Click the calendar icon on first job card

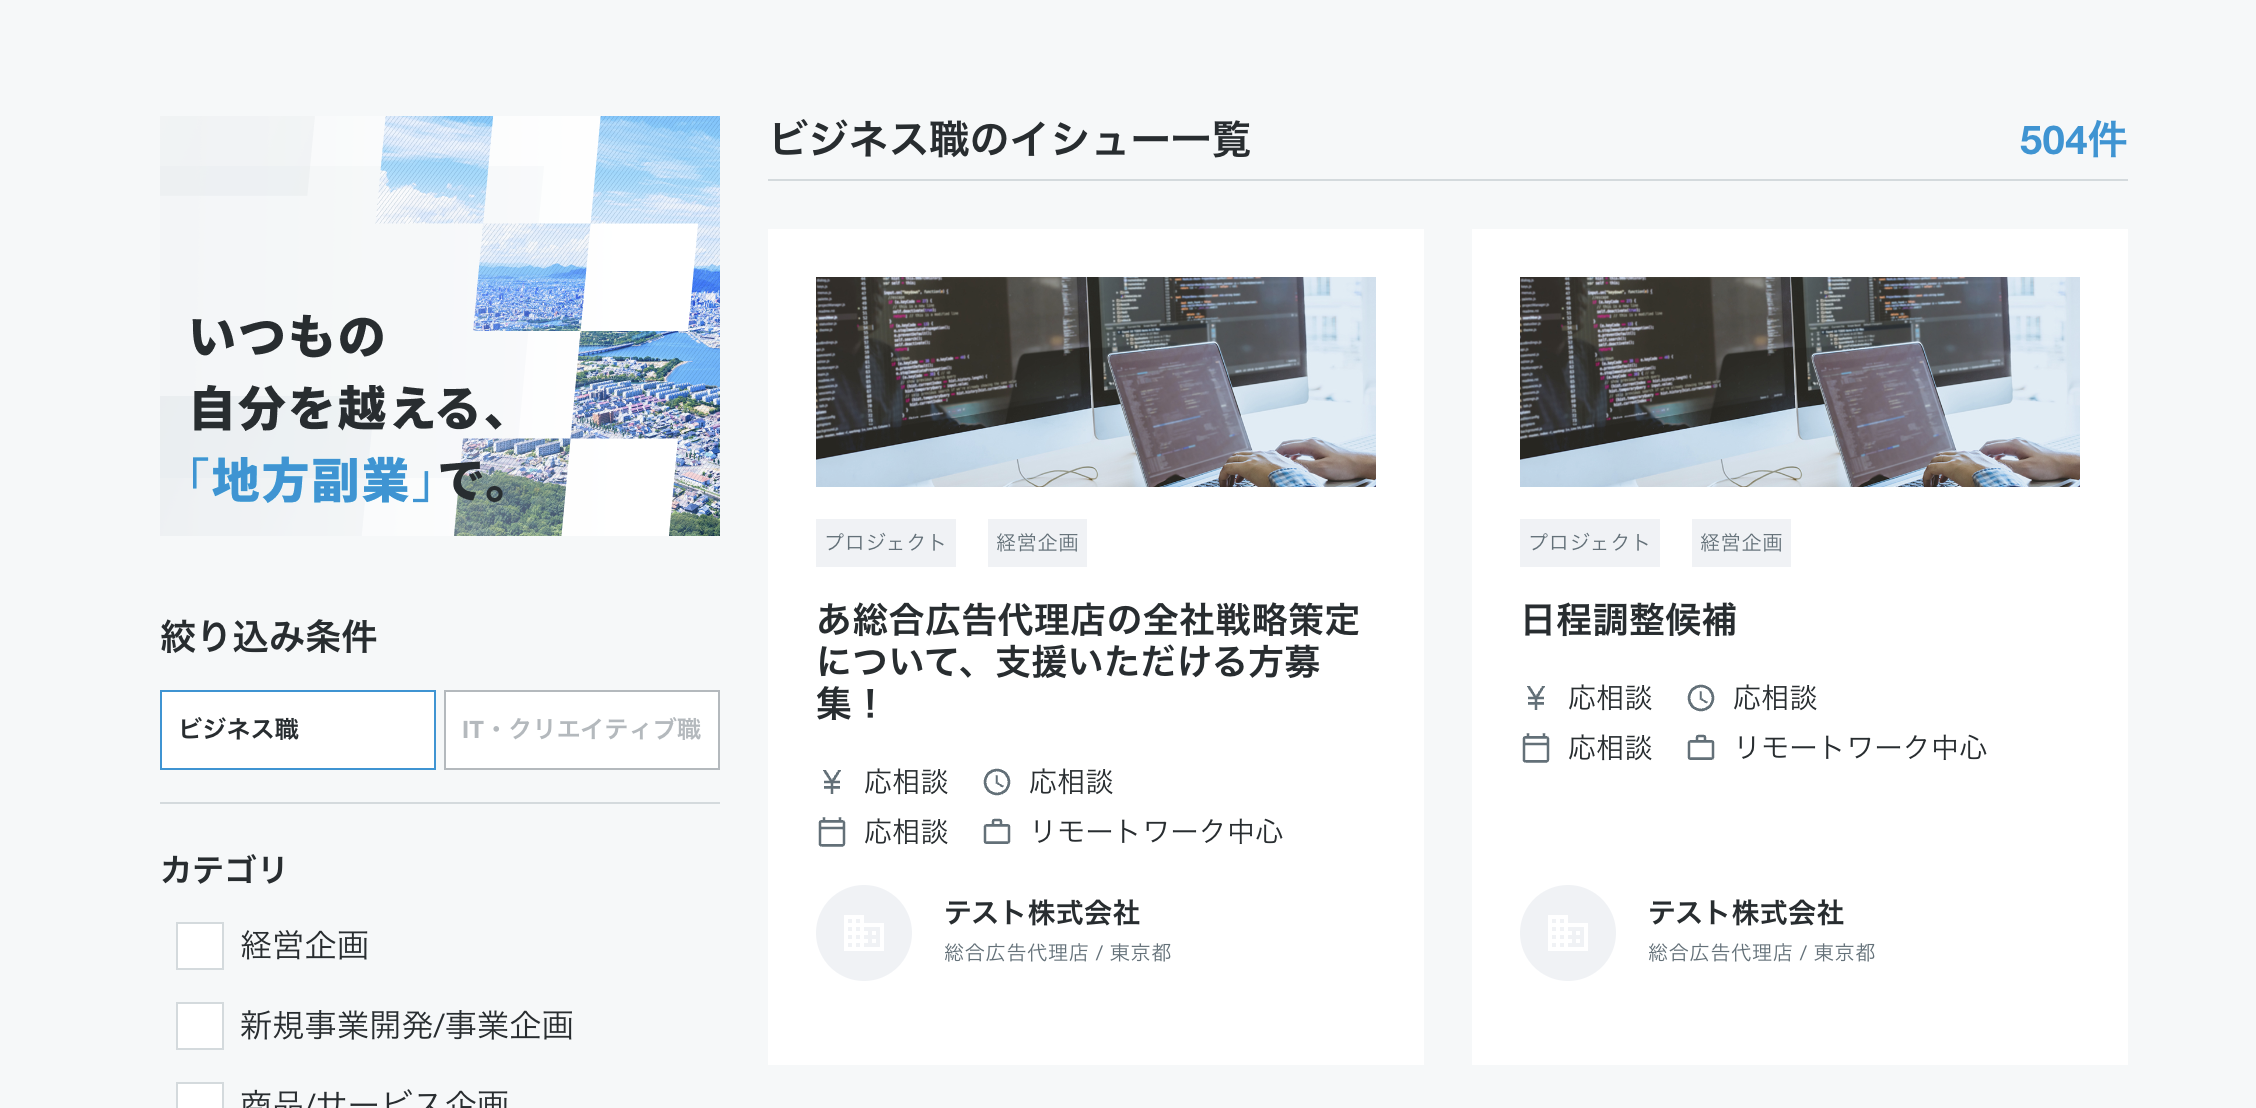[831, 832]
